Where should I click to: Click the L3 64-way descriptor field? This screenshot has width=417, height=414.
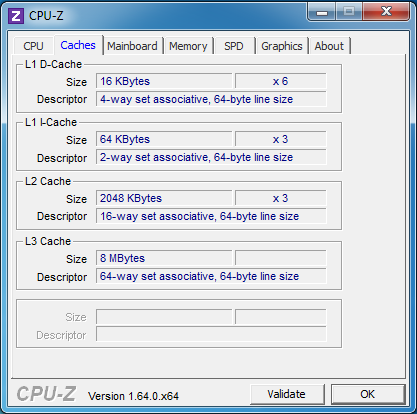coord(211,276)
